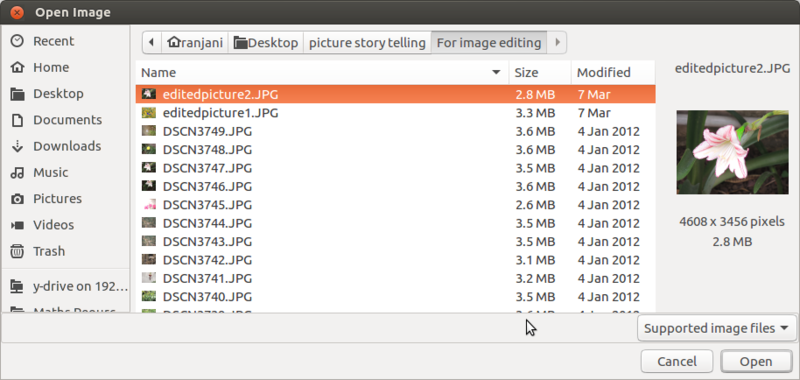Open Documents label in sidebar
This screenshot has height=380, width=800.
pyautogui.click(x=67, y=120)
